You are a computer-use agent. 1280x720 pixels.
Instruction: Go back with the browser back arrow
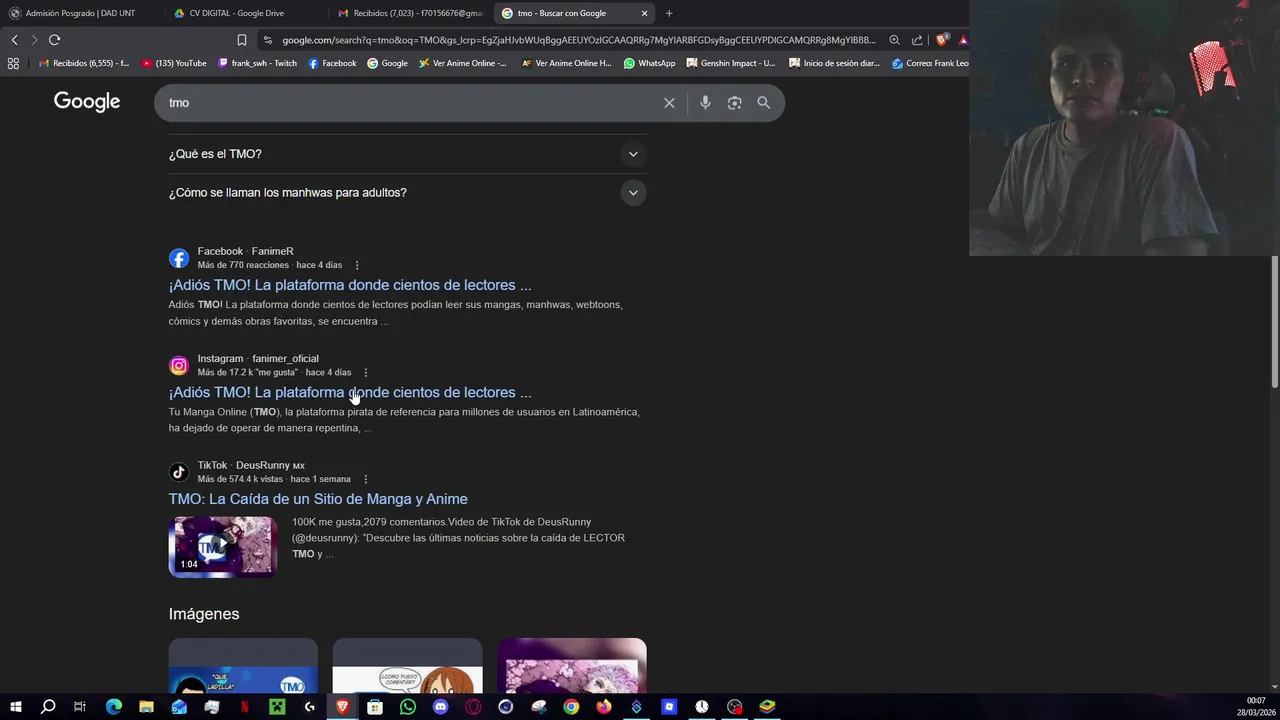coord(15,40)
